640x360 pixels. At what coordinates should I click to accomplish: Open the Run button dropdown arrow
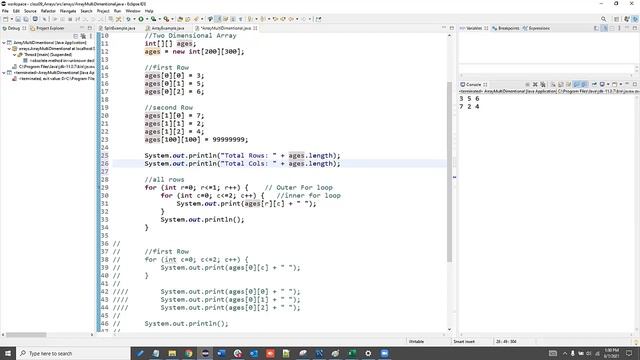tap(147, 19)
